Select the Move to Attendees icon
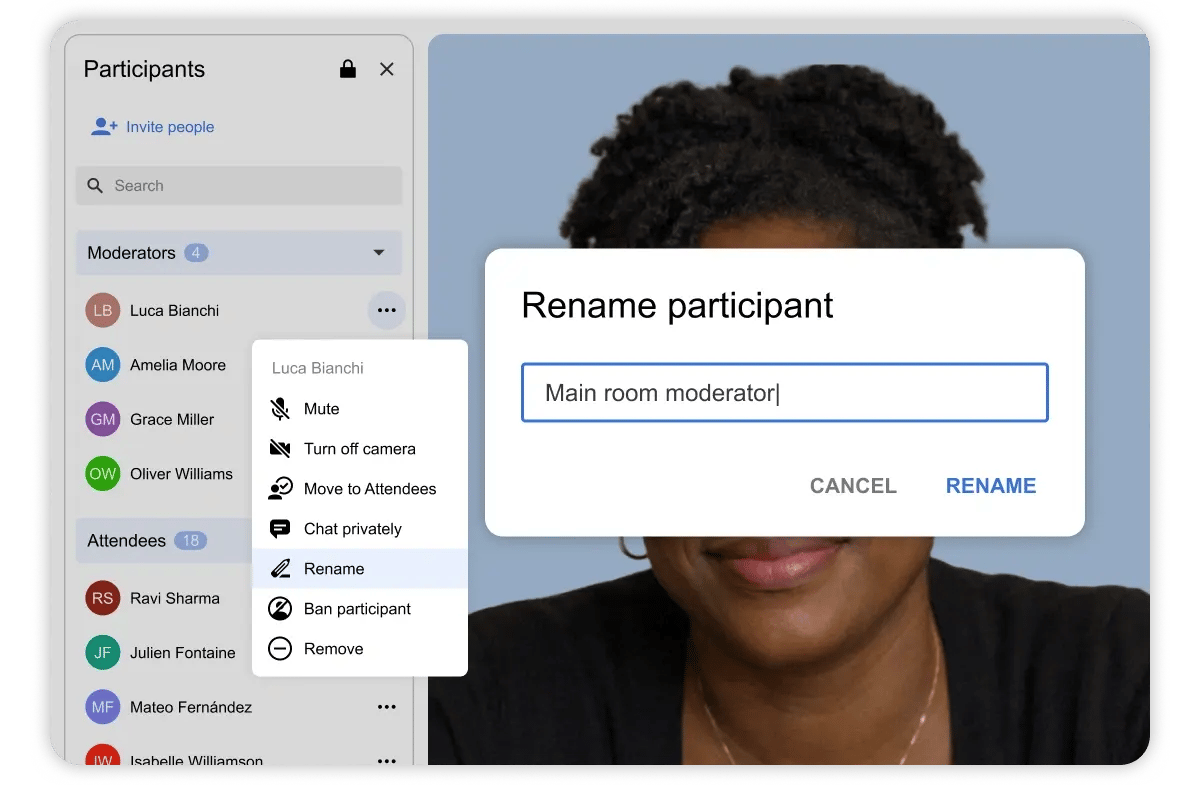The image size is (1200, 785). (x=281, y=488)
